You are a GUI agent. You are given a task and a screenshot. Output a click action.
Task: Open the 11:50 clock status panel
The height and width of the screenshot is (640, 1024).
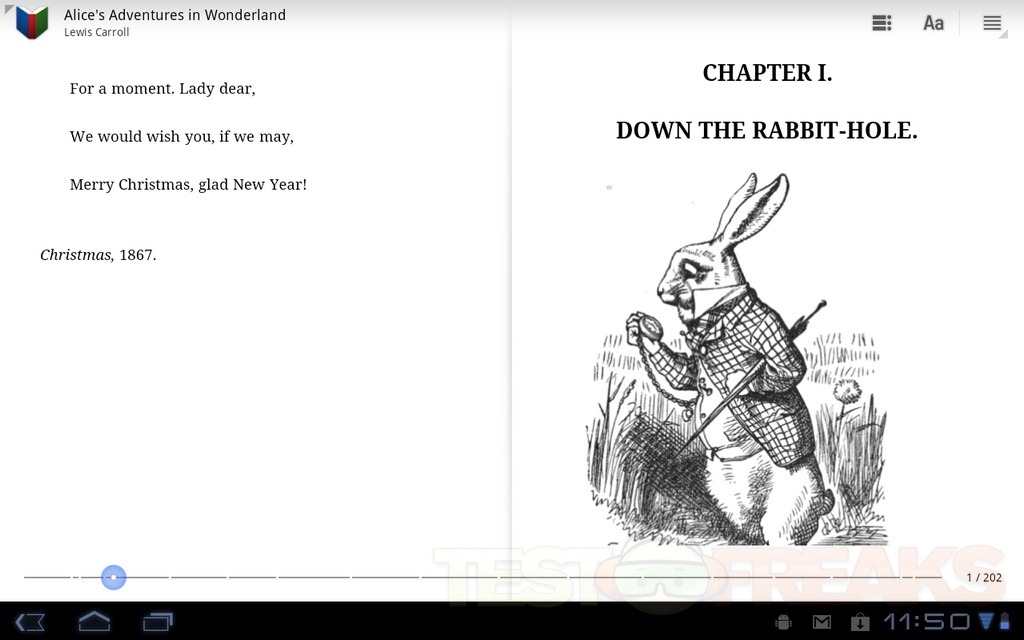click(926, 621)
